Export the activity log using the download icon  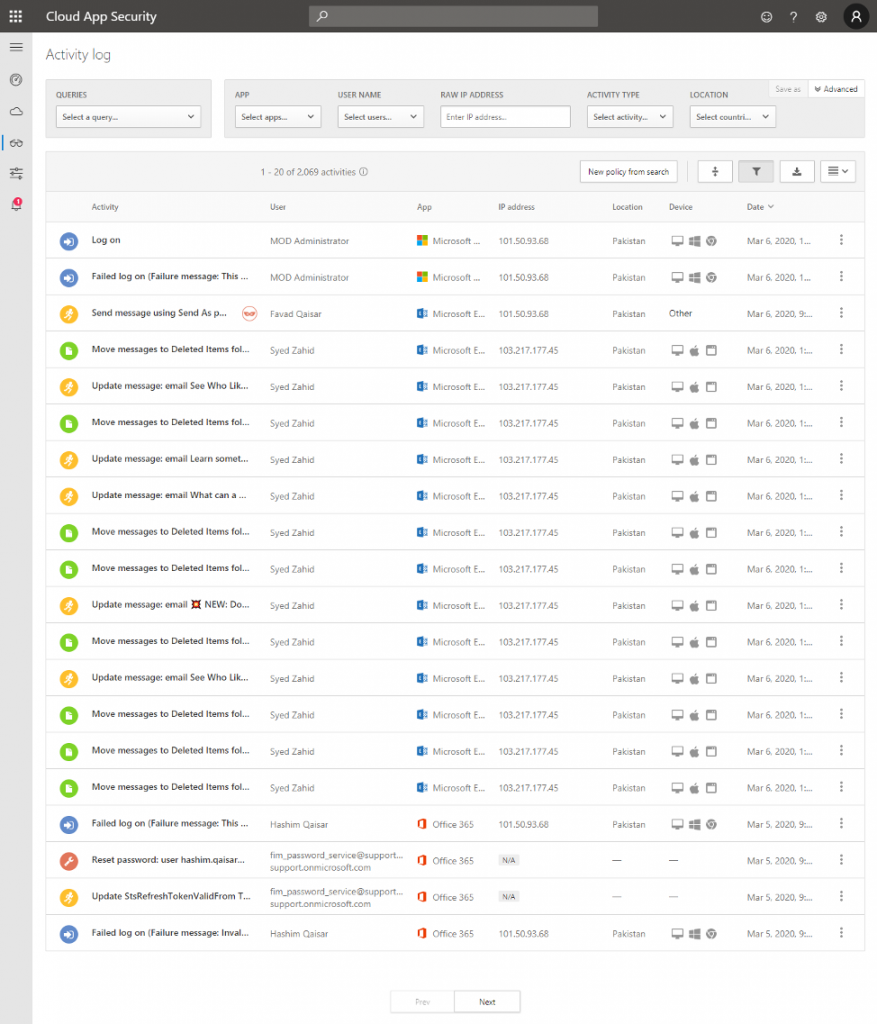[x=796, y=171]
